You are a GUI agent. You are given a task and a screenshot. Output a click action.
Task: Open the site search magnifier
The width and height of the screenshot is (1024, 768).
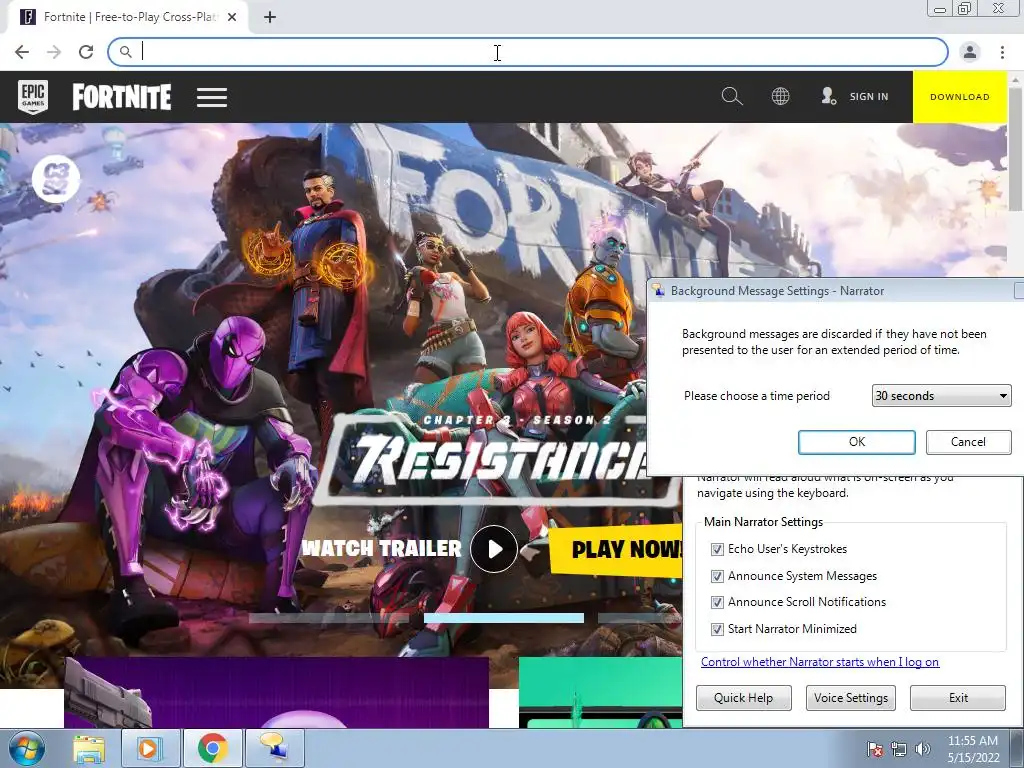tap(732, 97)
